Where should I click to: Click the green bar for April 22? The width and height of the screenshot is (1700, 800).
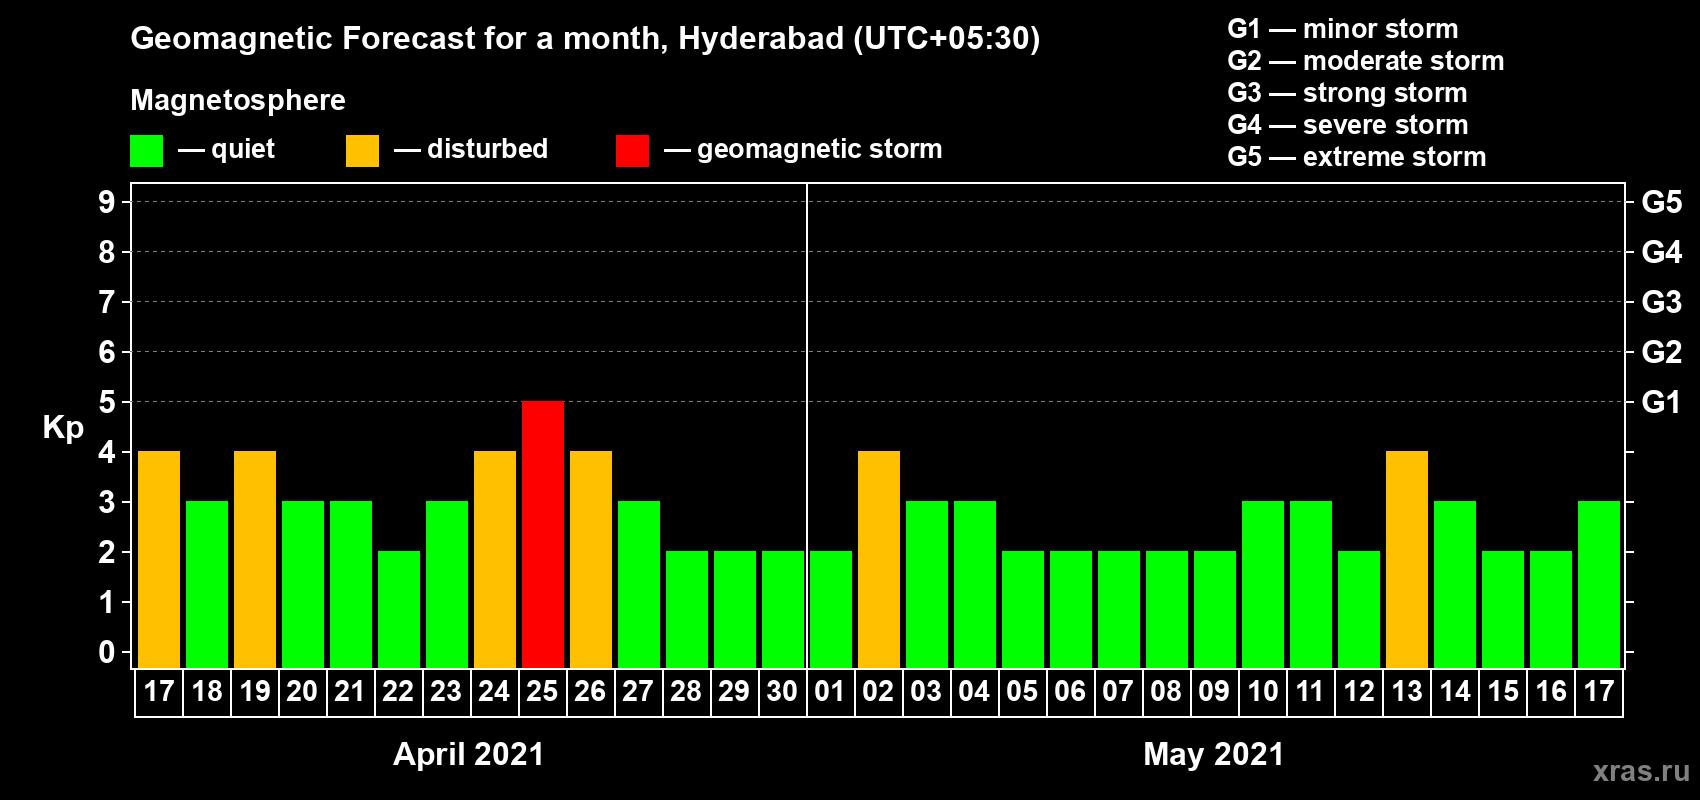(x=399, y=609)
